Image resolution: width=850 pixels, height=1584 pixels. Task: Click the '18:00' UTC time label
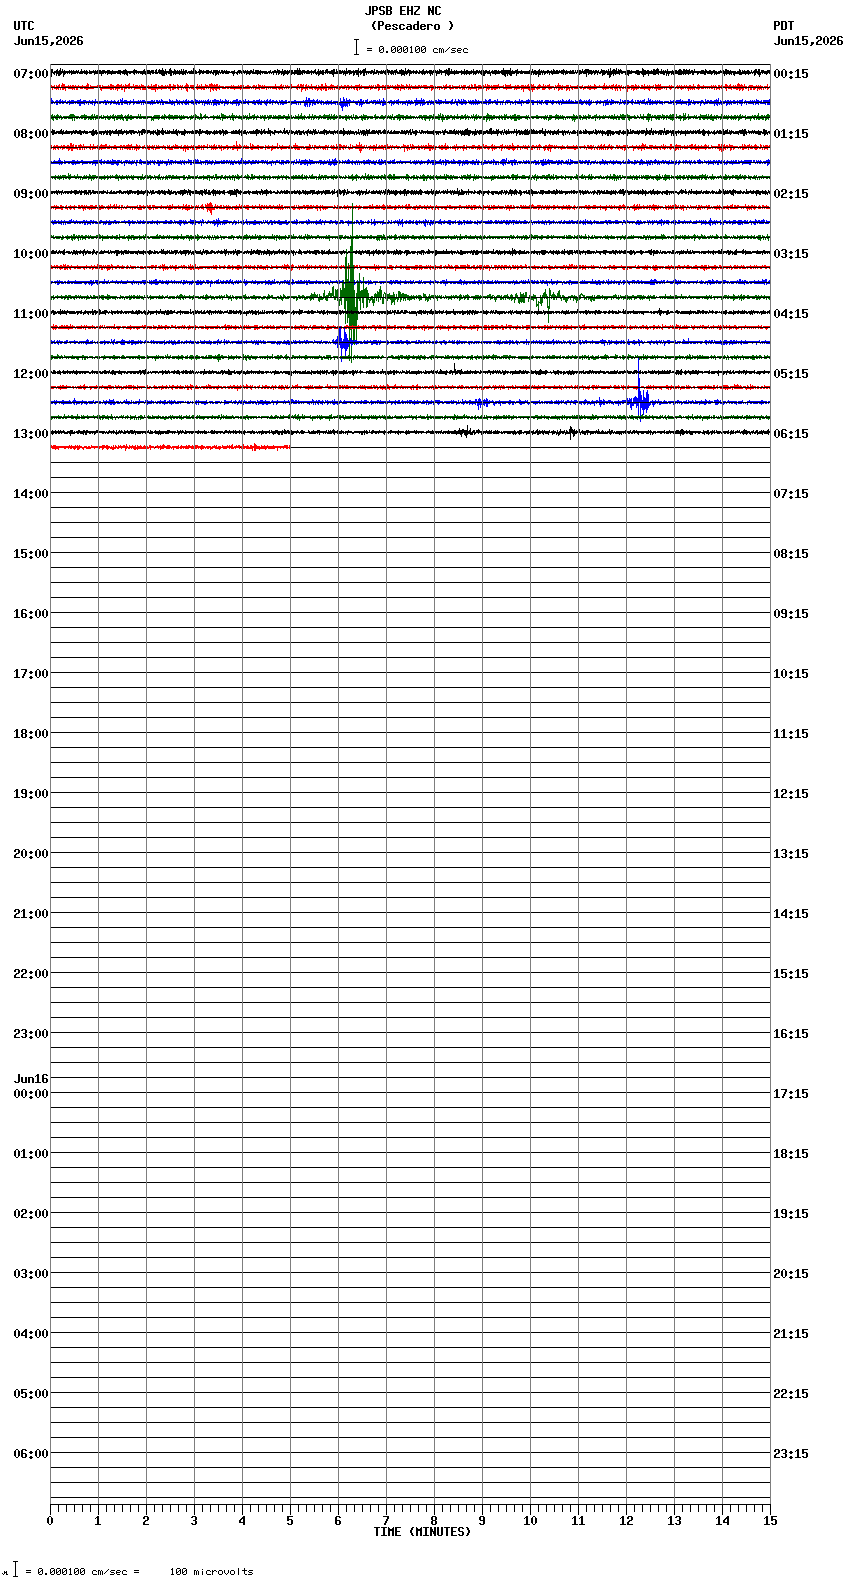click(31, 734)
